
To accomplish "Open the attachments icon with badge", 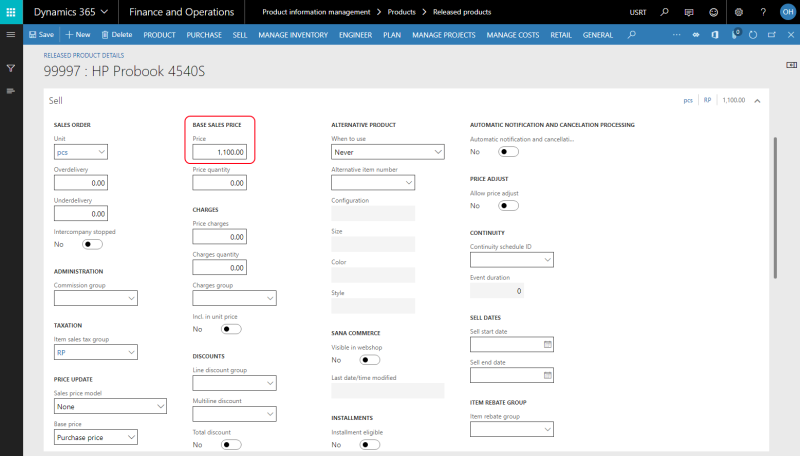I will click(x=735, y=34).
